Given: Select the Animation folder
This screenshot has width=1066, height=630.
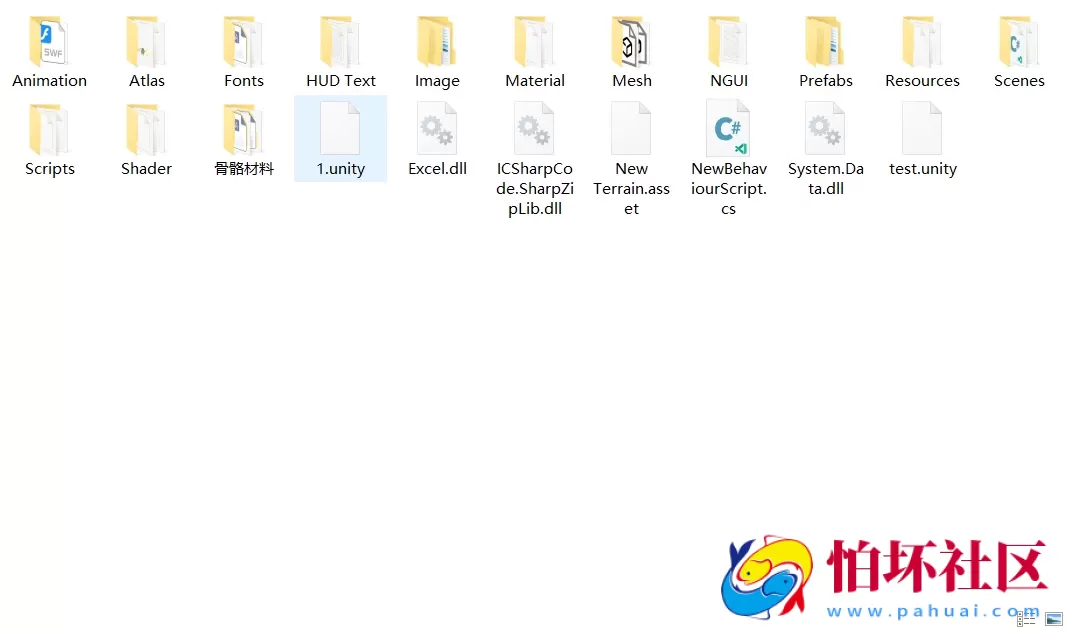Looking at the screenshot, I should pos(49,44).
